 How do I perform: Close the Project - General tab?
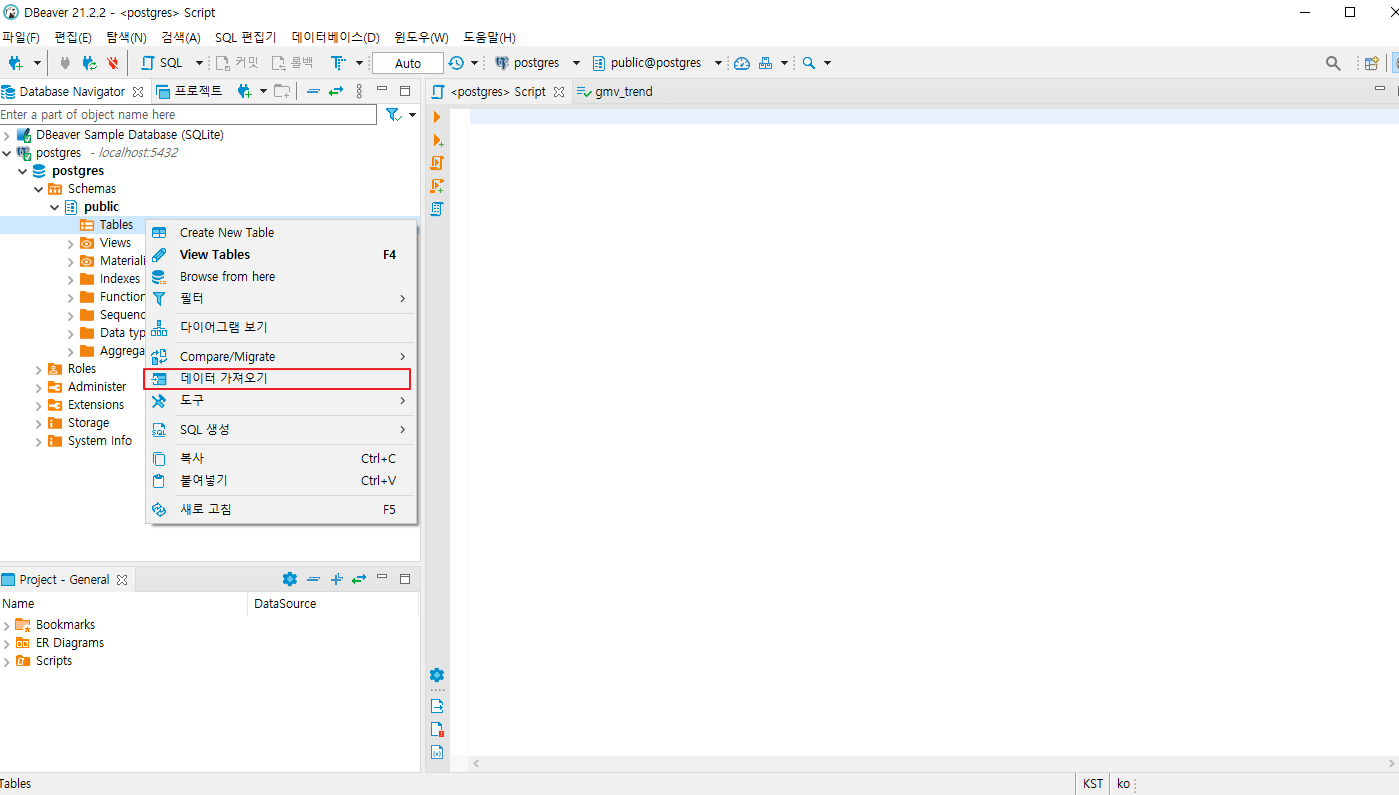click(x=122, y=580)
